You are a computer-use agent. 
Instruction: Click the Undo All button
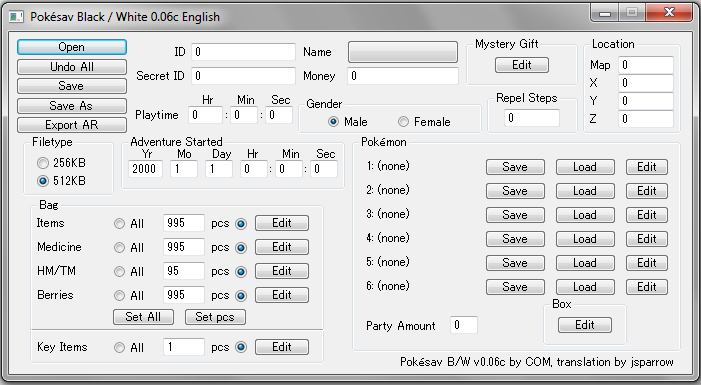[x=72, y=67]
